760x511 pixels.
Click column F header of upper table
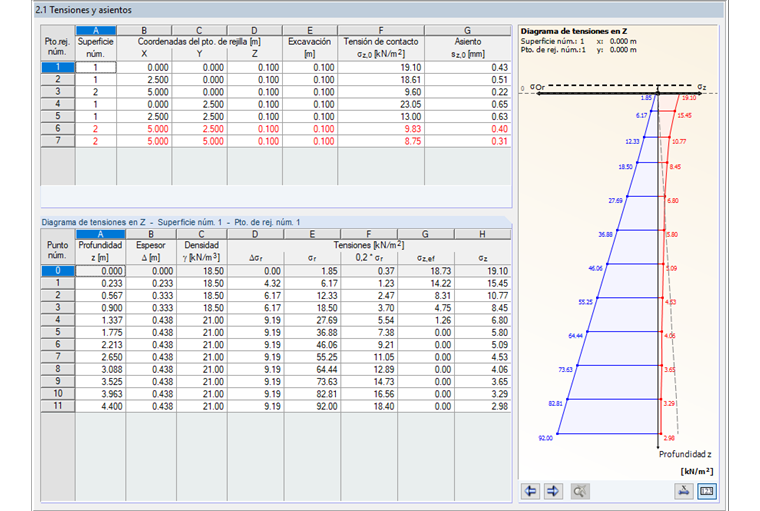pos(381,30)
